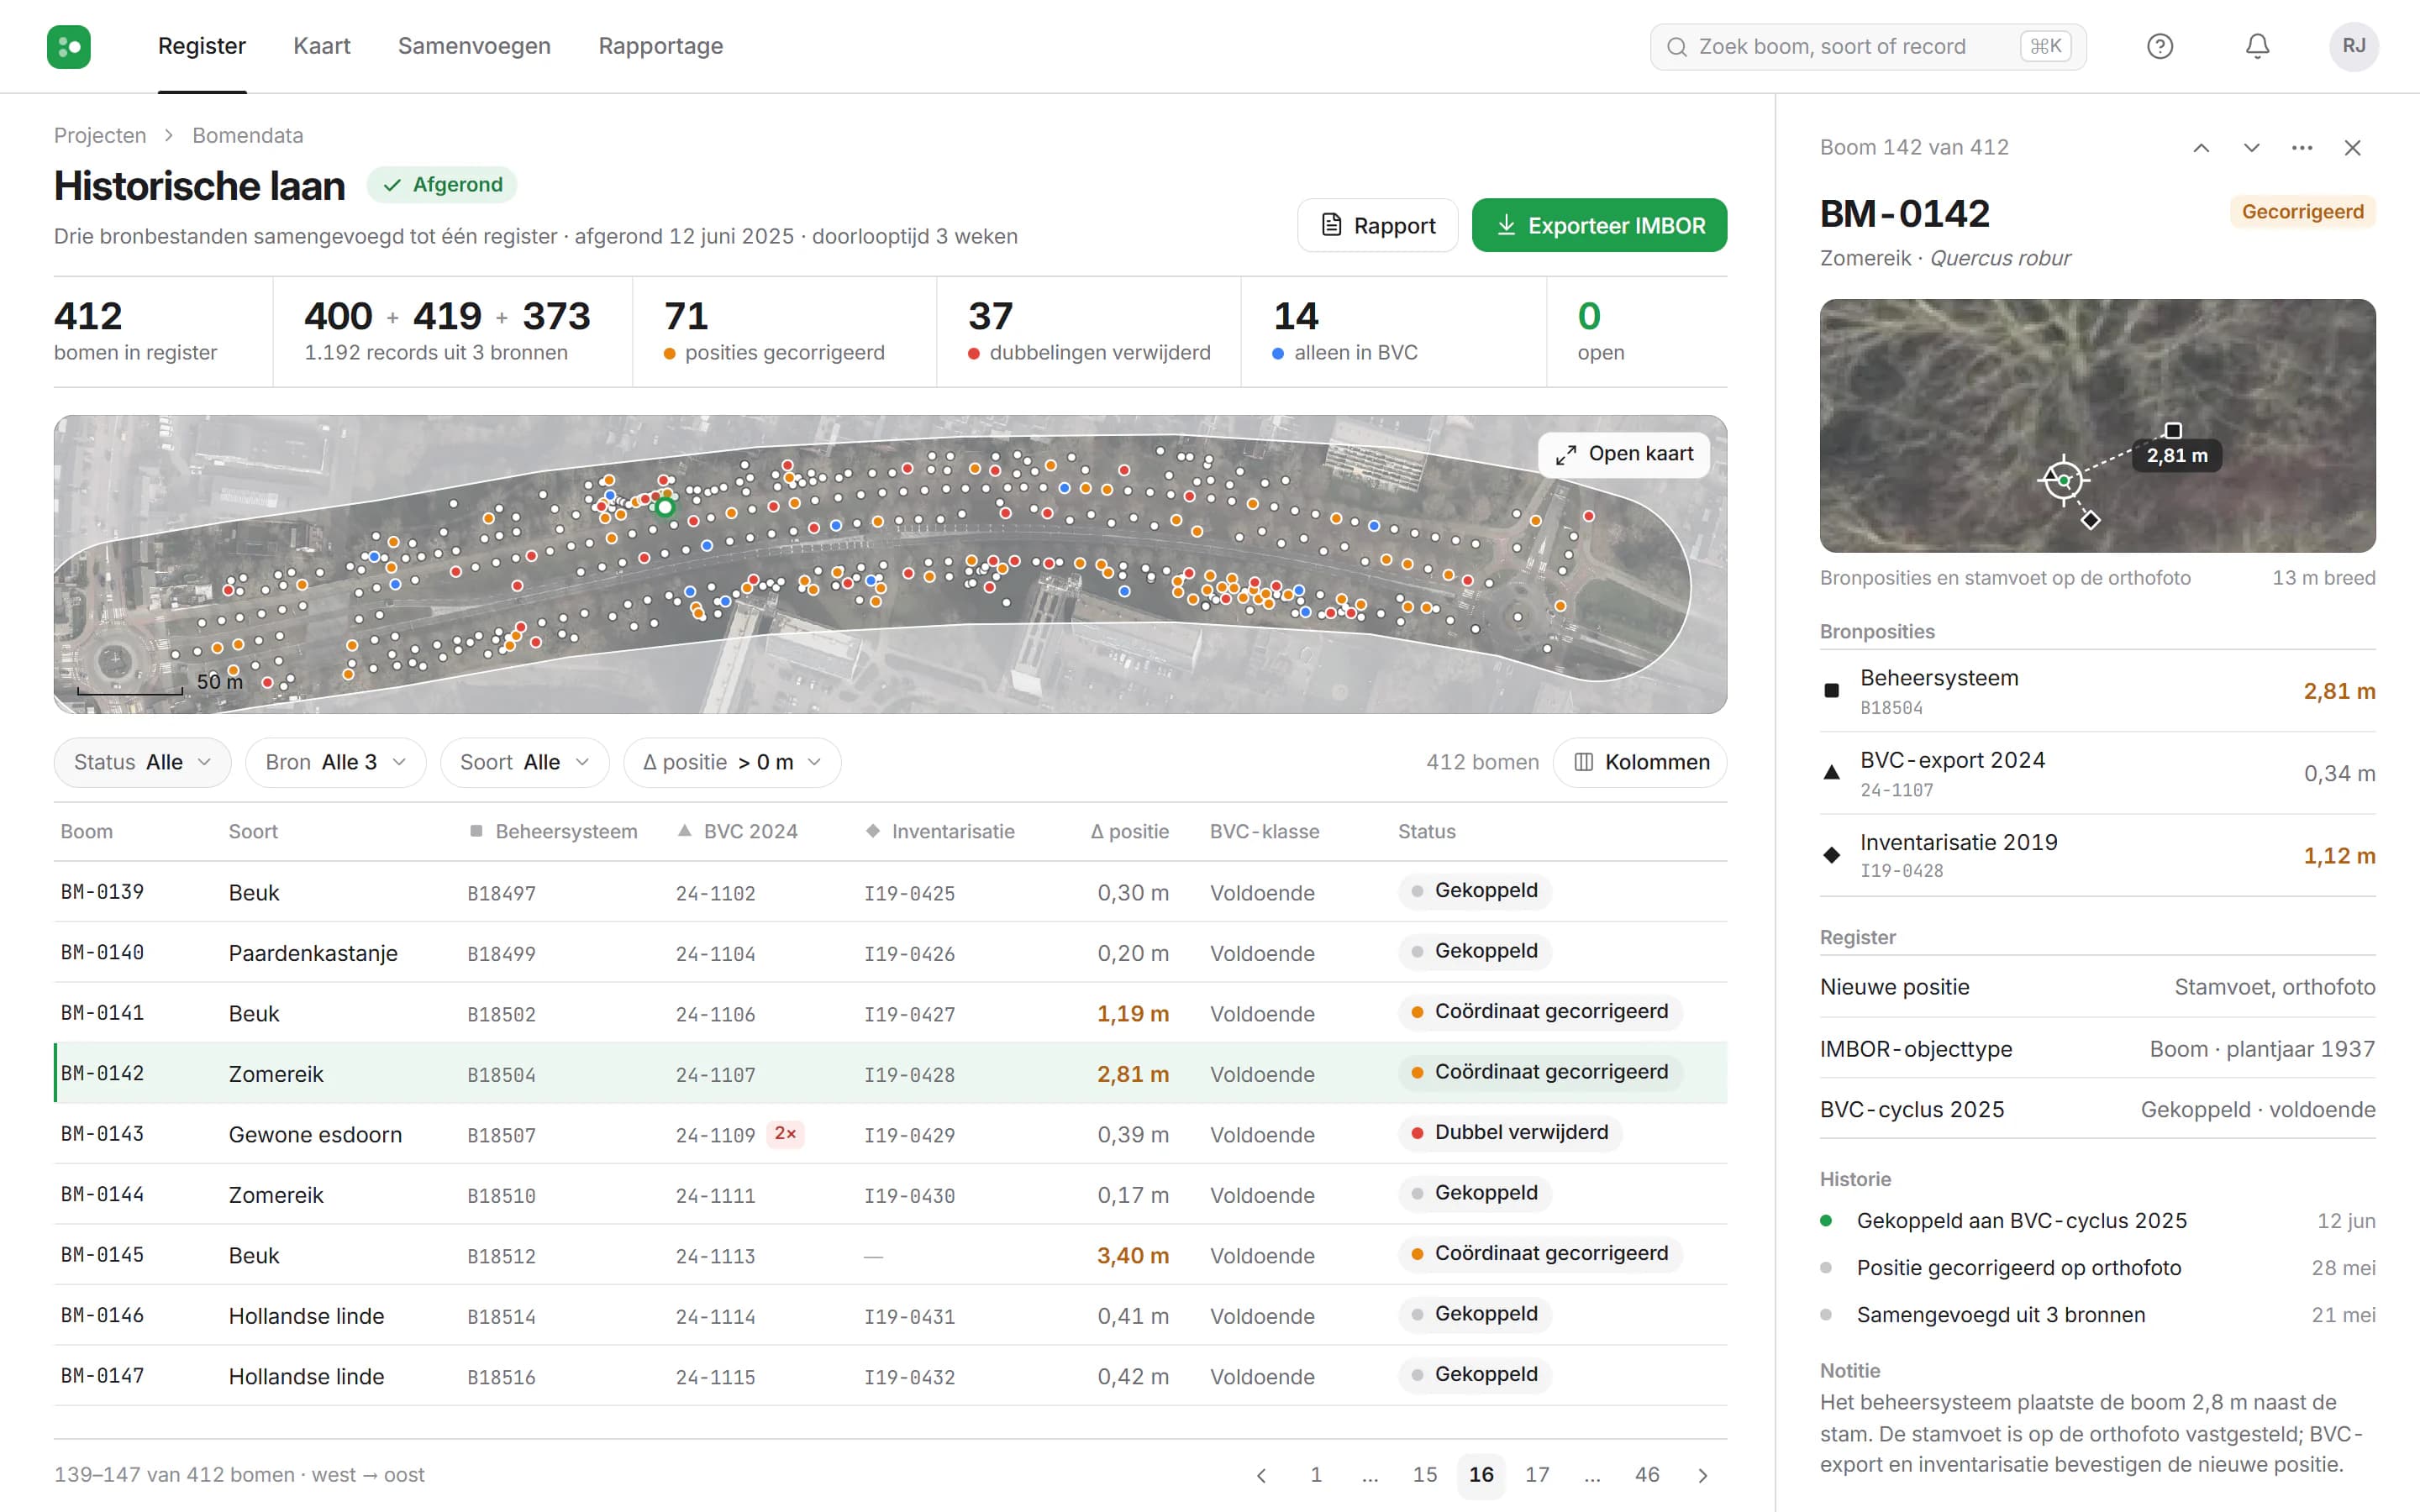Open the help question mark icon

[x=2160, y=46]
